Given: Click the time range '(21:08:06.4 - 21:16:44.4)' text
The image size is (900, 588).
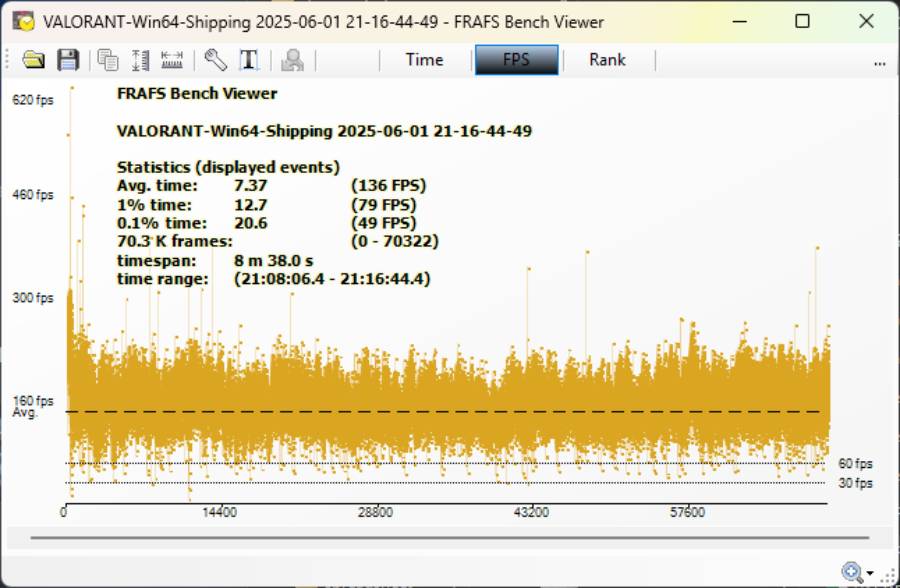Looking at the screenshot, I should click(x=332, y=279).
